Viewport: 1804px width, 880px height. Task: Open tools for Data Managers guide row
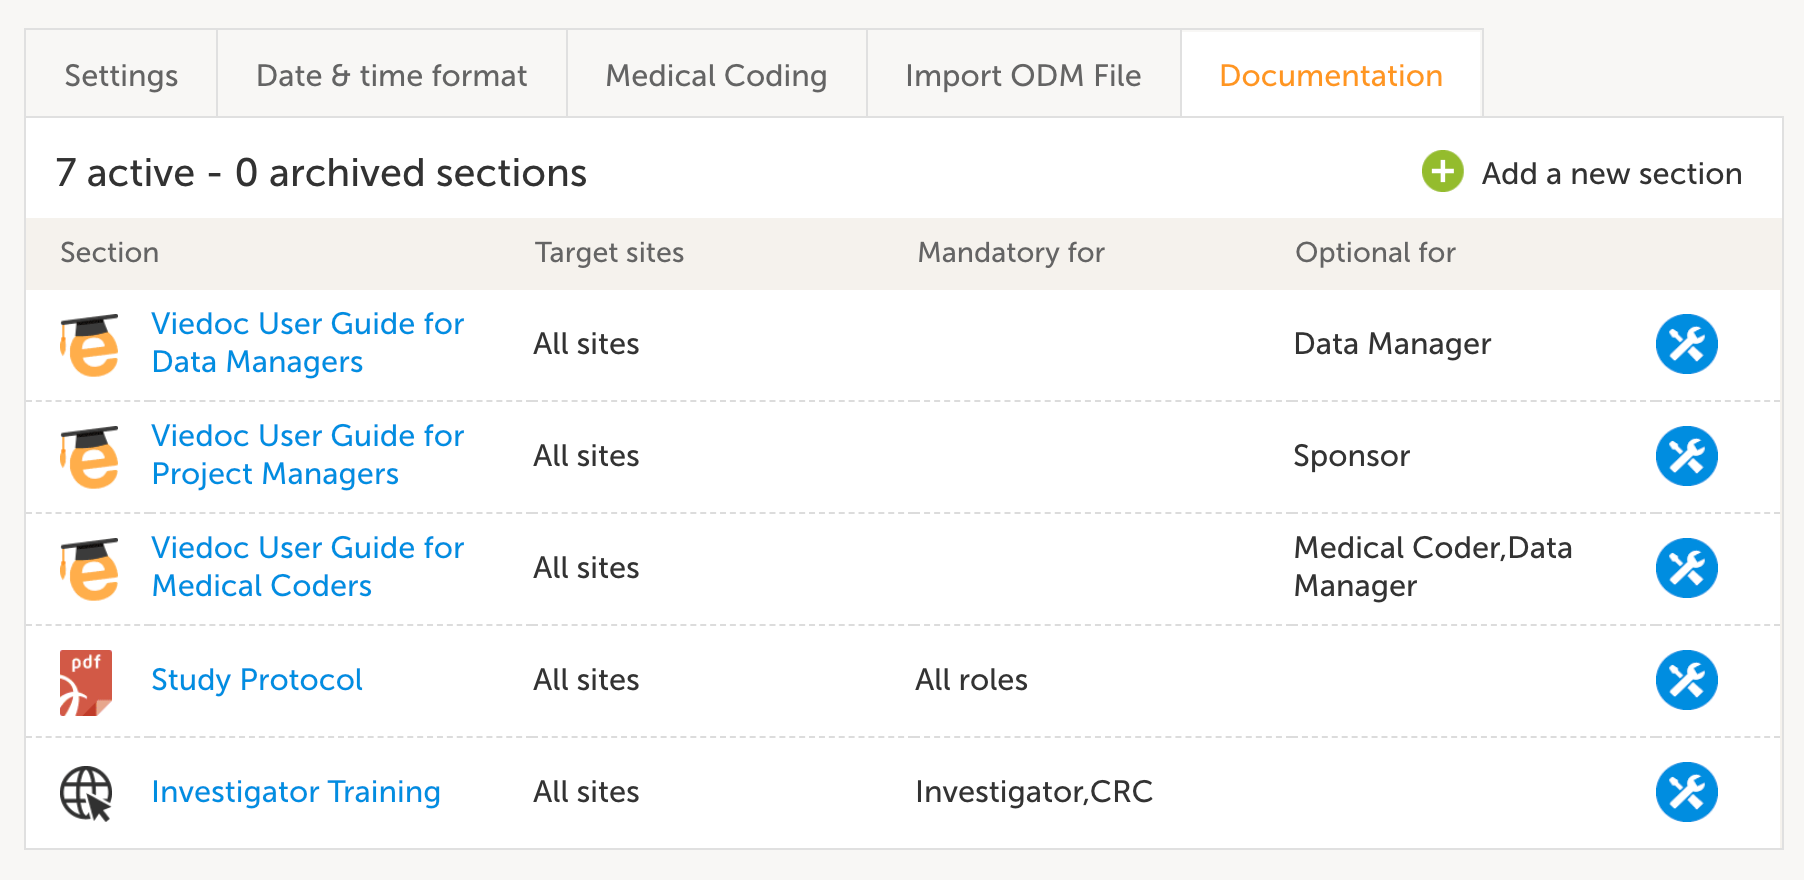[1686, 344]
